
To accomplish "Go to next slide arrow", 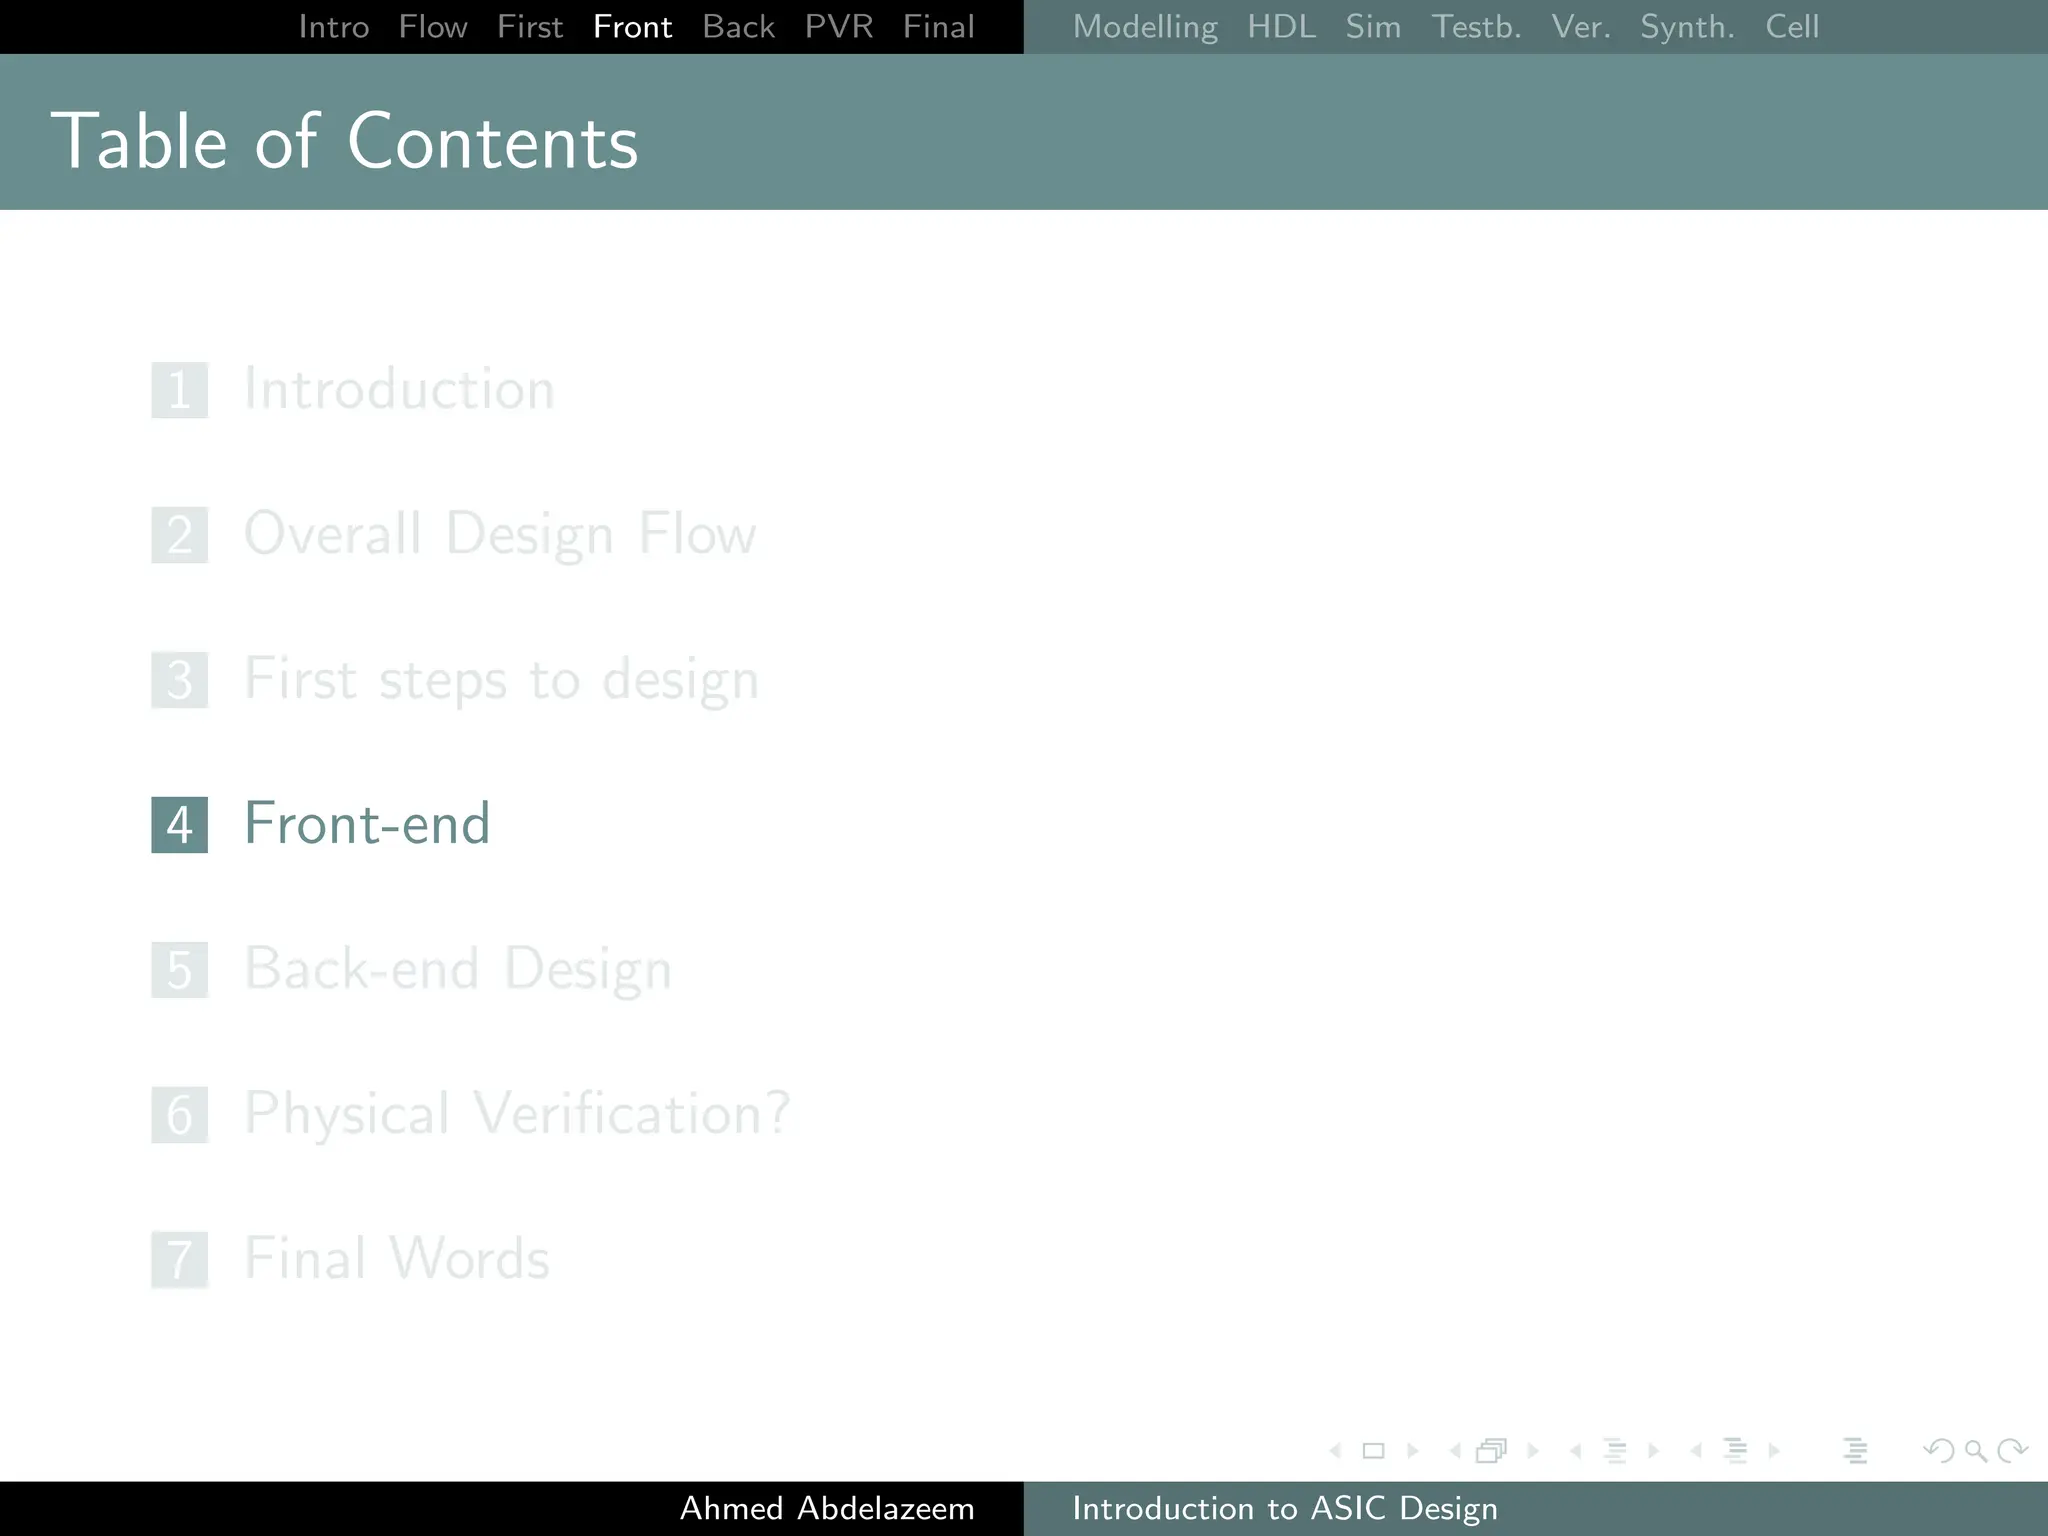I will point(1413,1450).
